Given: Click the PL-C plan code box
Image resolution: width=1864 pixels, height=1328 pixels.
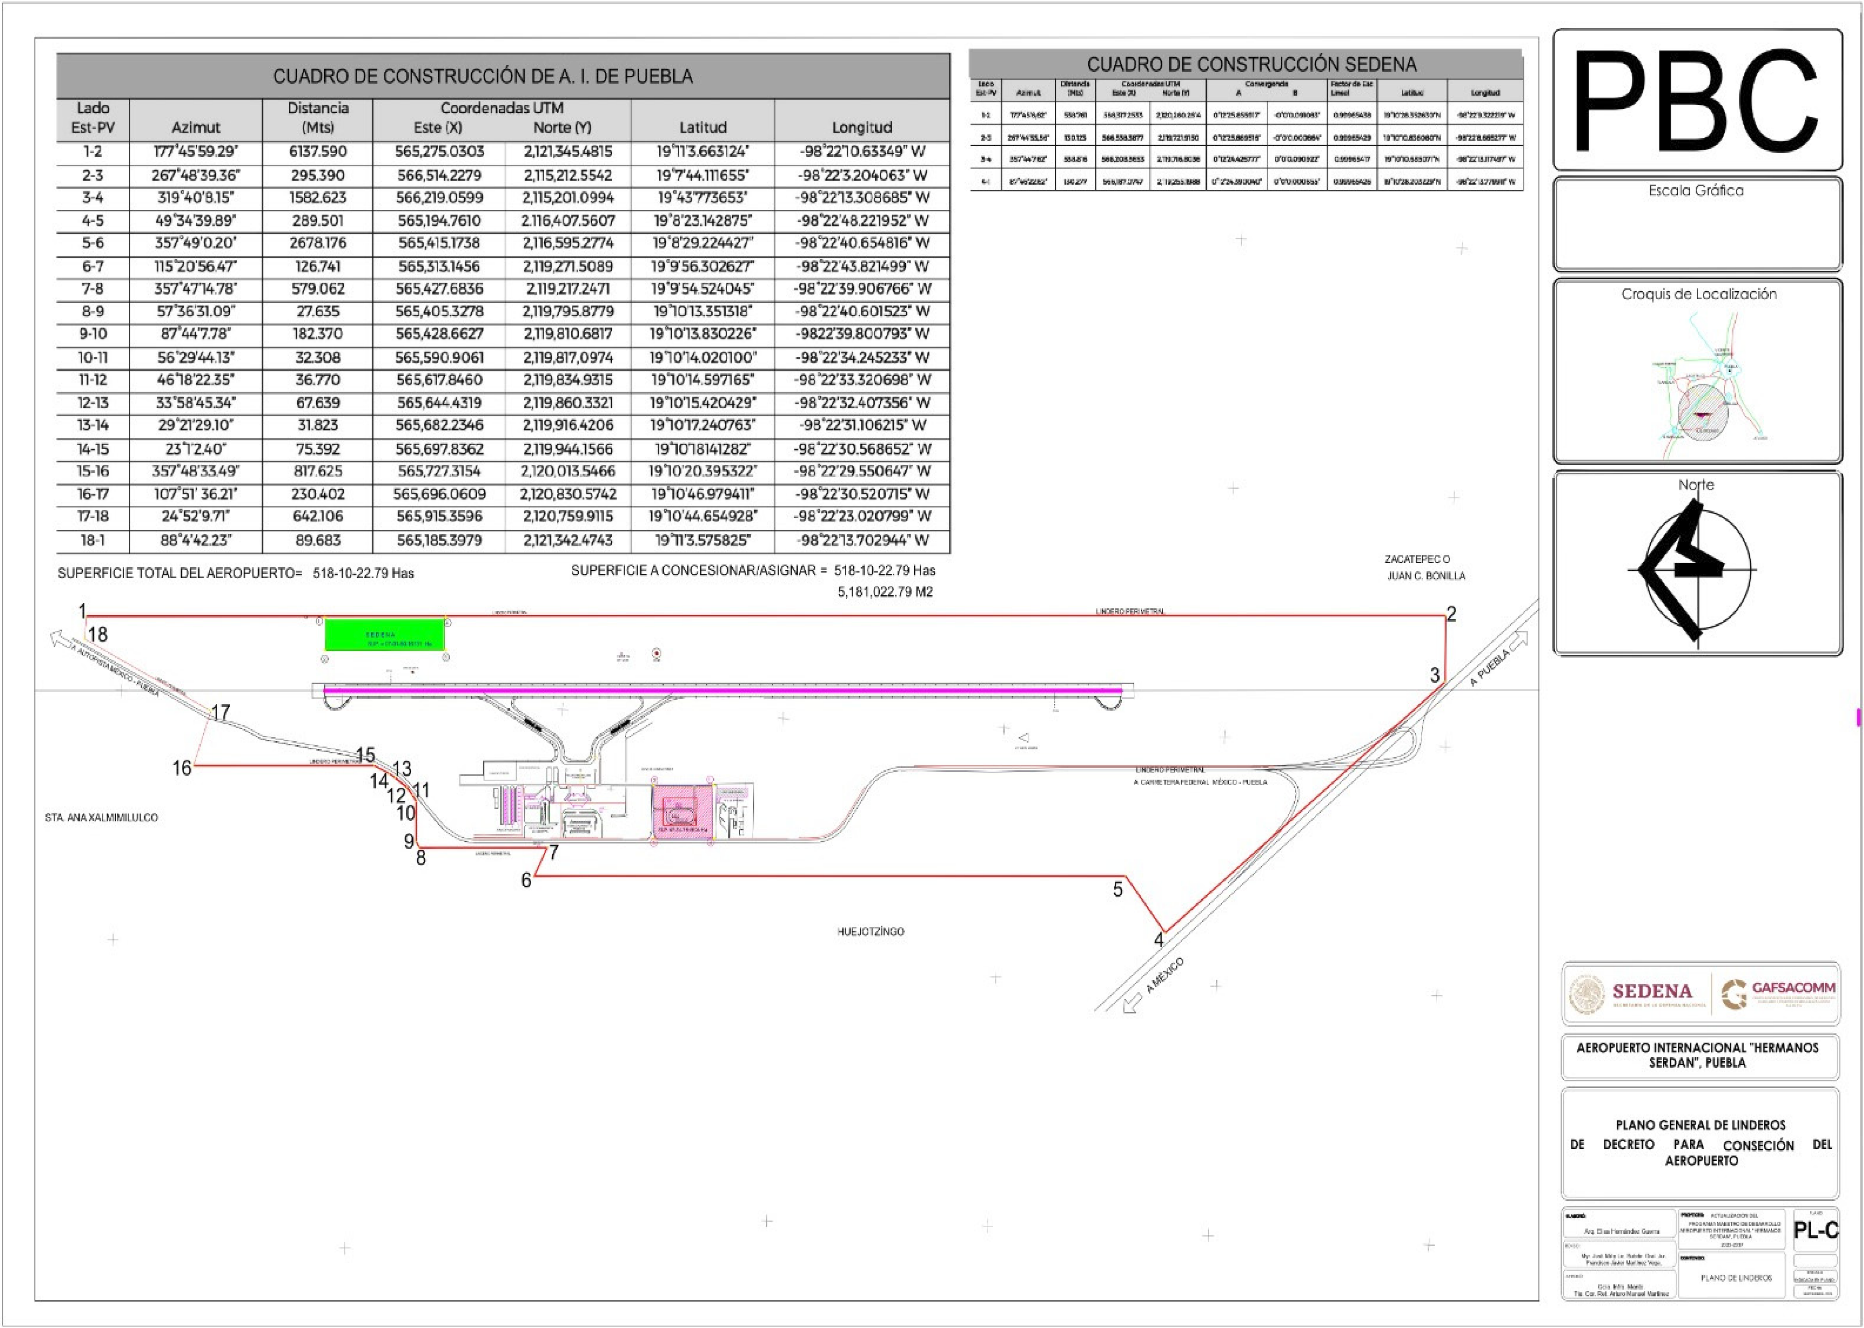Looking at the screenshot, I should (x=1815, y=1230).
